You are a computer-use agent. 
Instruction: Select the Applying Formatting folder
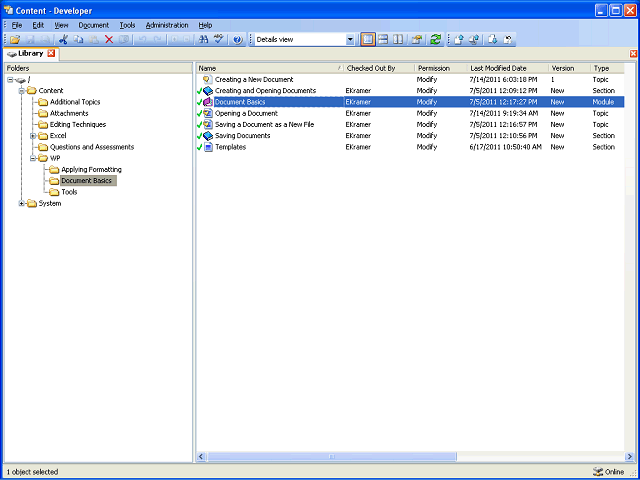pos(91,169)
